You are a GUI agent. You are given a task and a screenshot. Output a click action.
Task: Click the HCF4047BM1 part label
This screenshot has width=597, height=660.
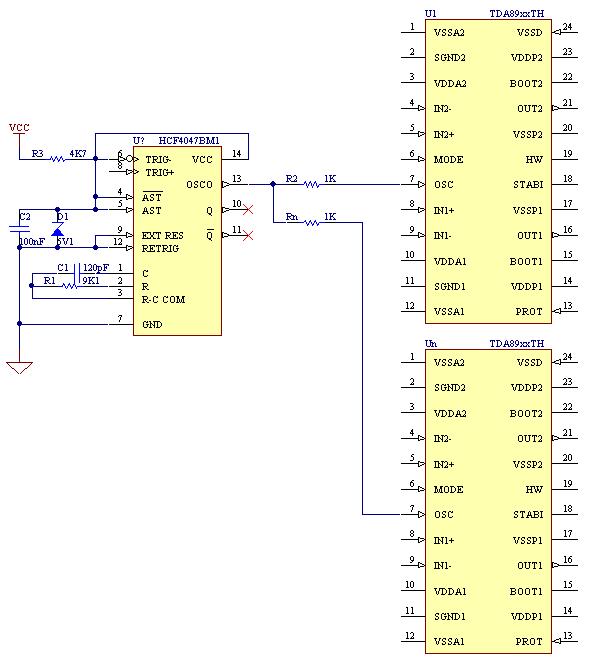[x=189, y=141]
